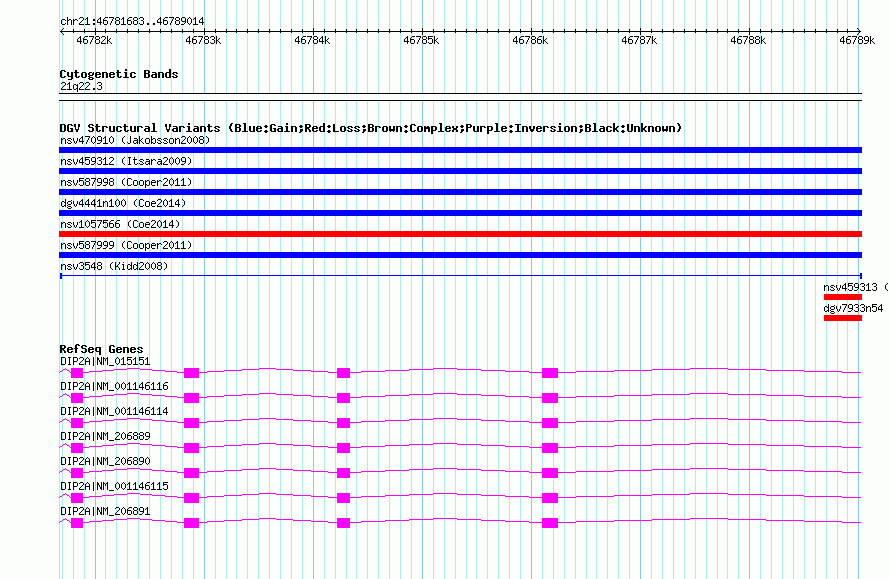Open the nsv587998 (Cooper2011) variant label
Image resolution: width=890 pixels, height=579 pixels.
(126, 182)
